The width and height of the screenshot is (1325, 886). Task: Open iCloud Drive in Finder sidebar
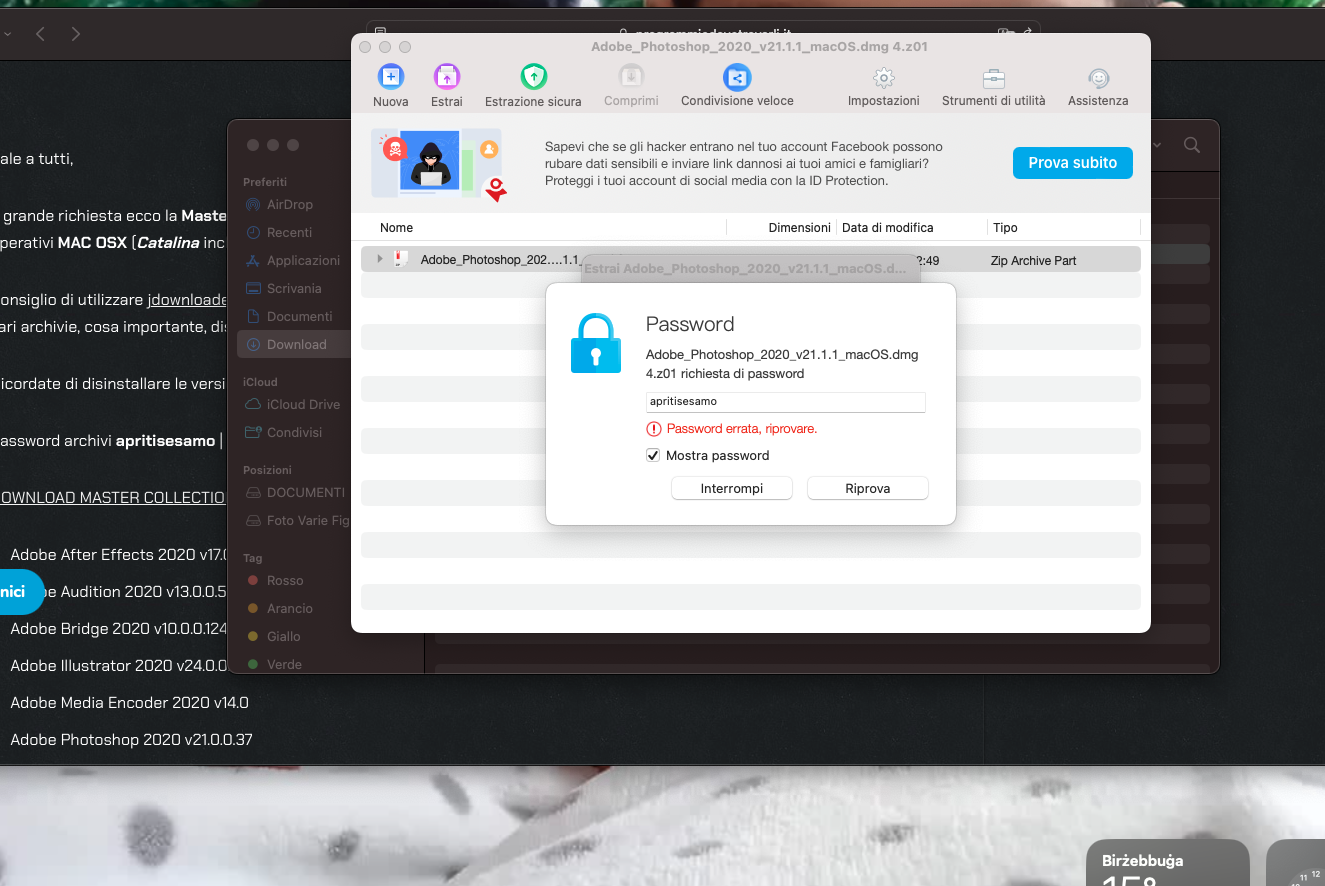pyautogui.click(x=293, y=404)
